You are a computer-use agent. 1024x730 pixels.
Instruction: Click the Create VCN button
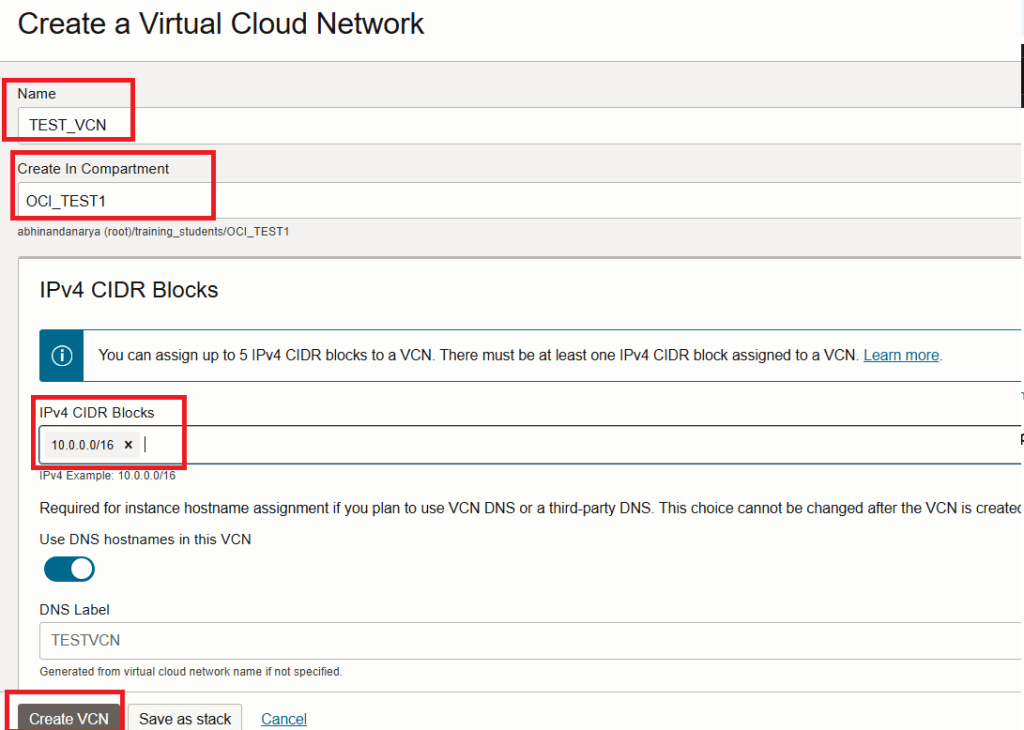coord(69,718)
